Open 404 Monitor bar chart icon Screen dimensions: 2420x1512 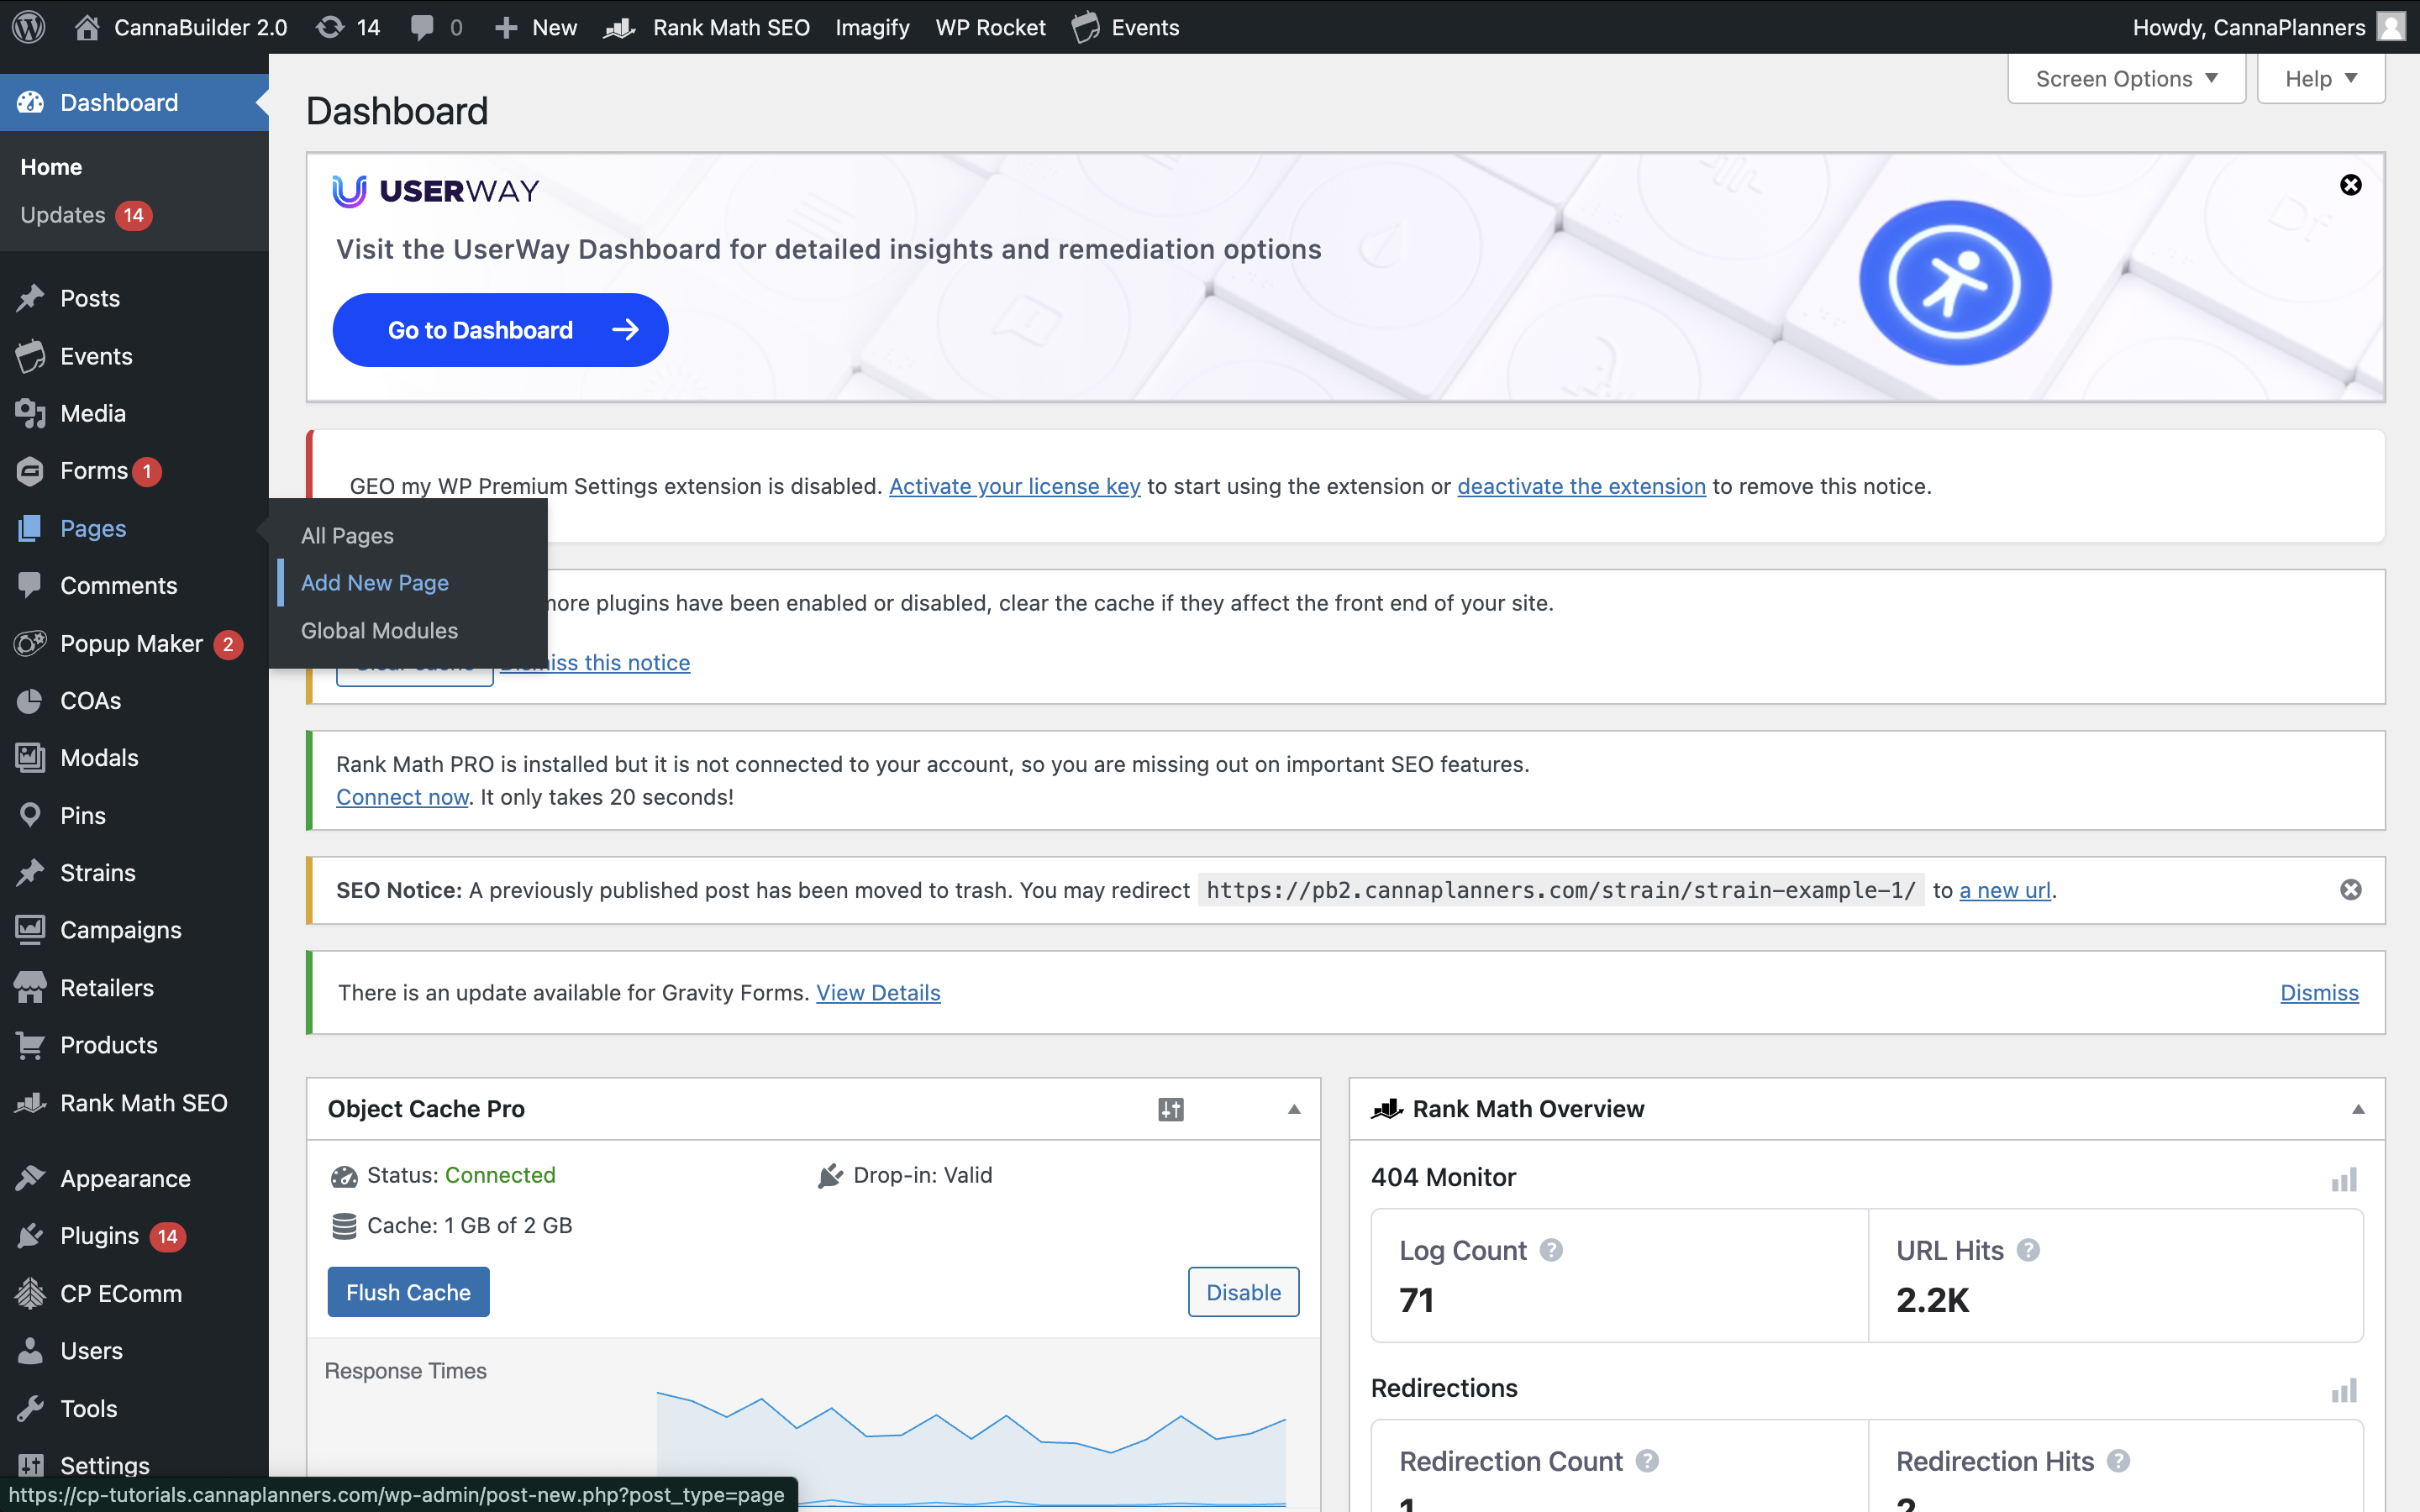pos(2343,1180)
